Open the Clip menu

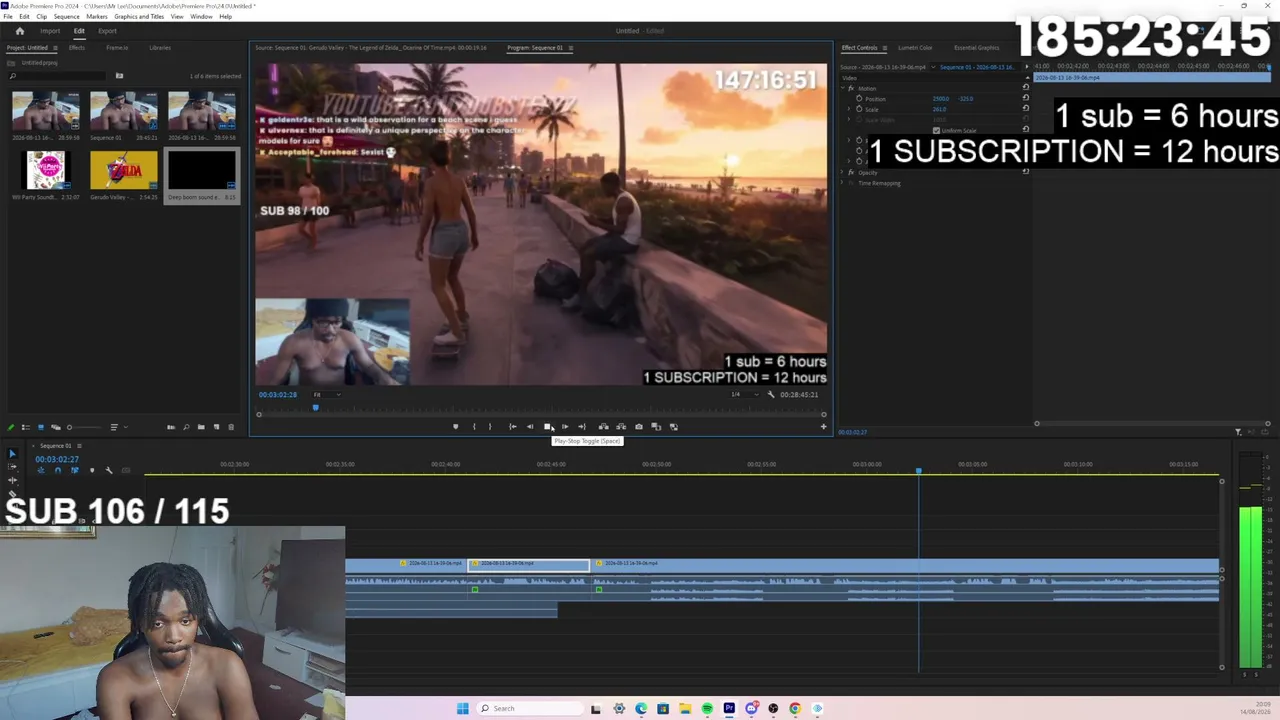click(x=41, y=17)
